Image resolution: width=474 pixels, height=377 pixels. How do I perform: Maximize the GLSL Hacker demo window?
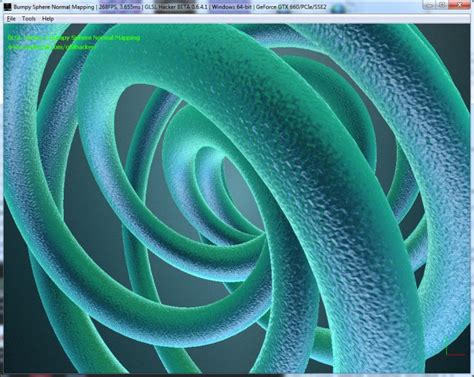coord(442,5)
